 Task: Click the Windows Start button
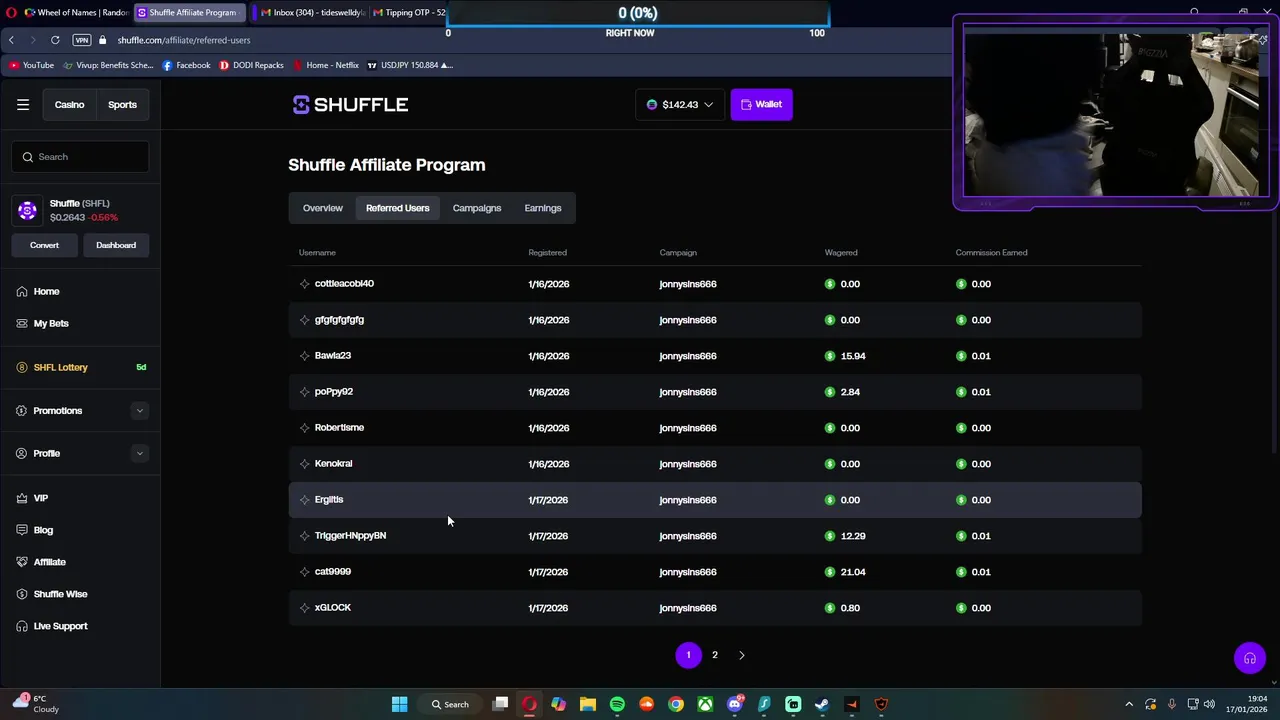pos(399,704)
